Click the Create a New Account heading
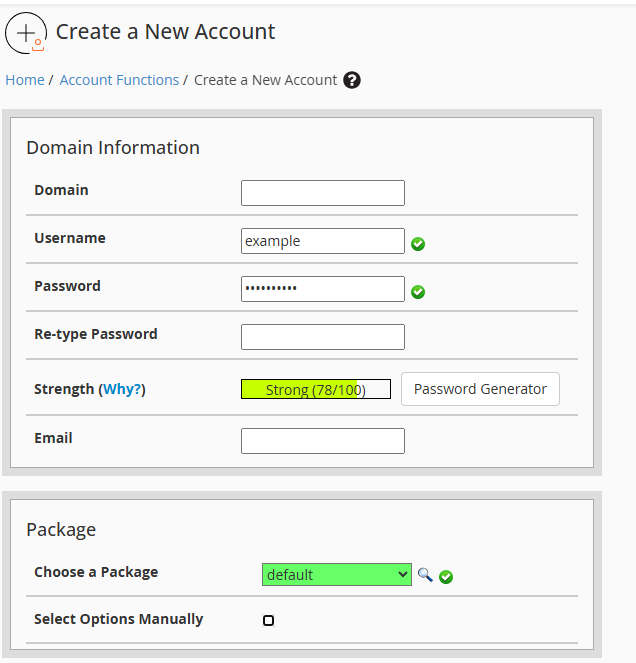Viewport: 636px width, 663px height. pos(165,32)
